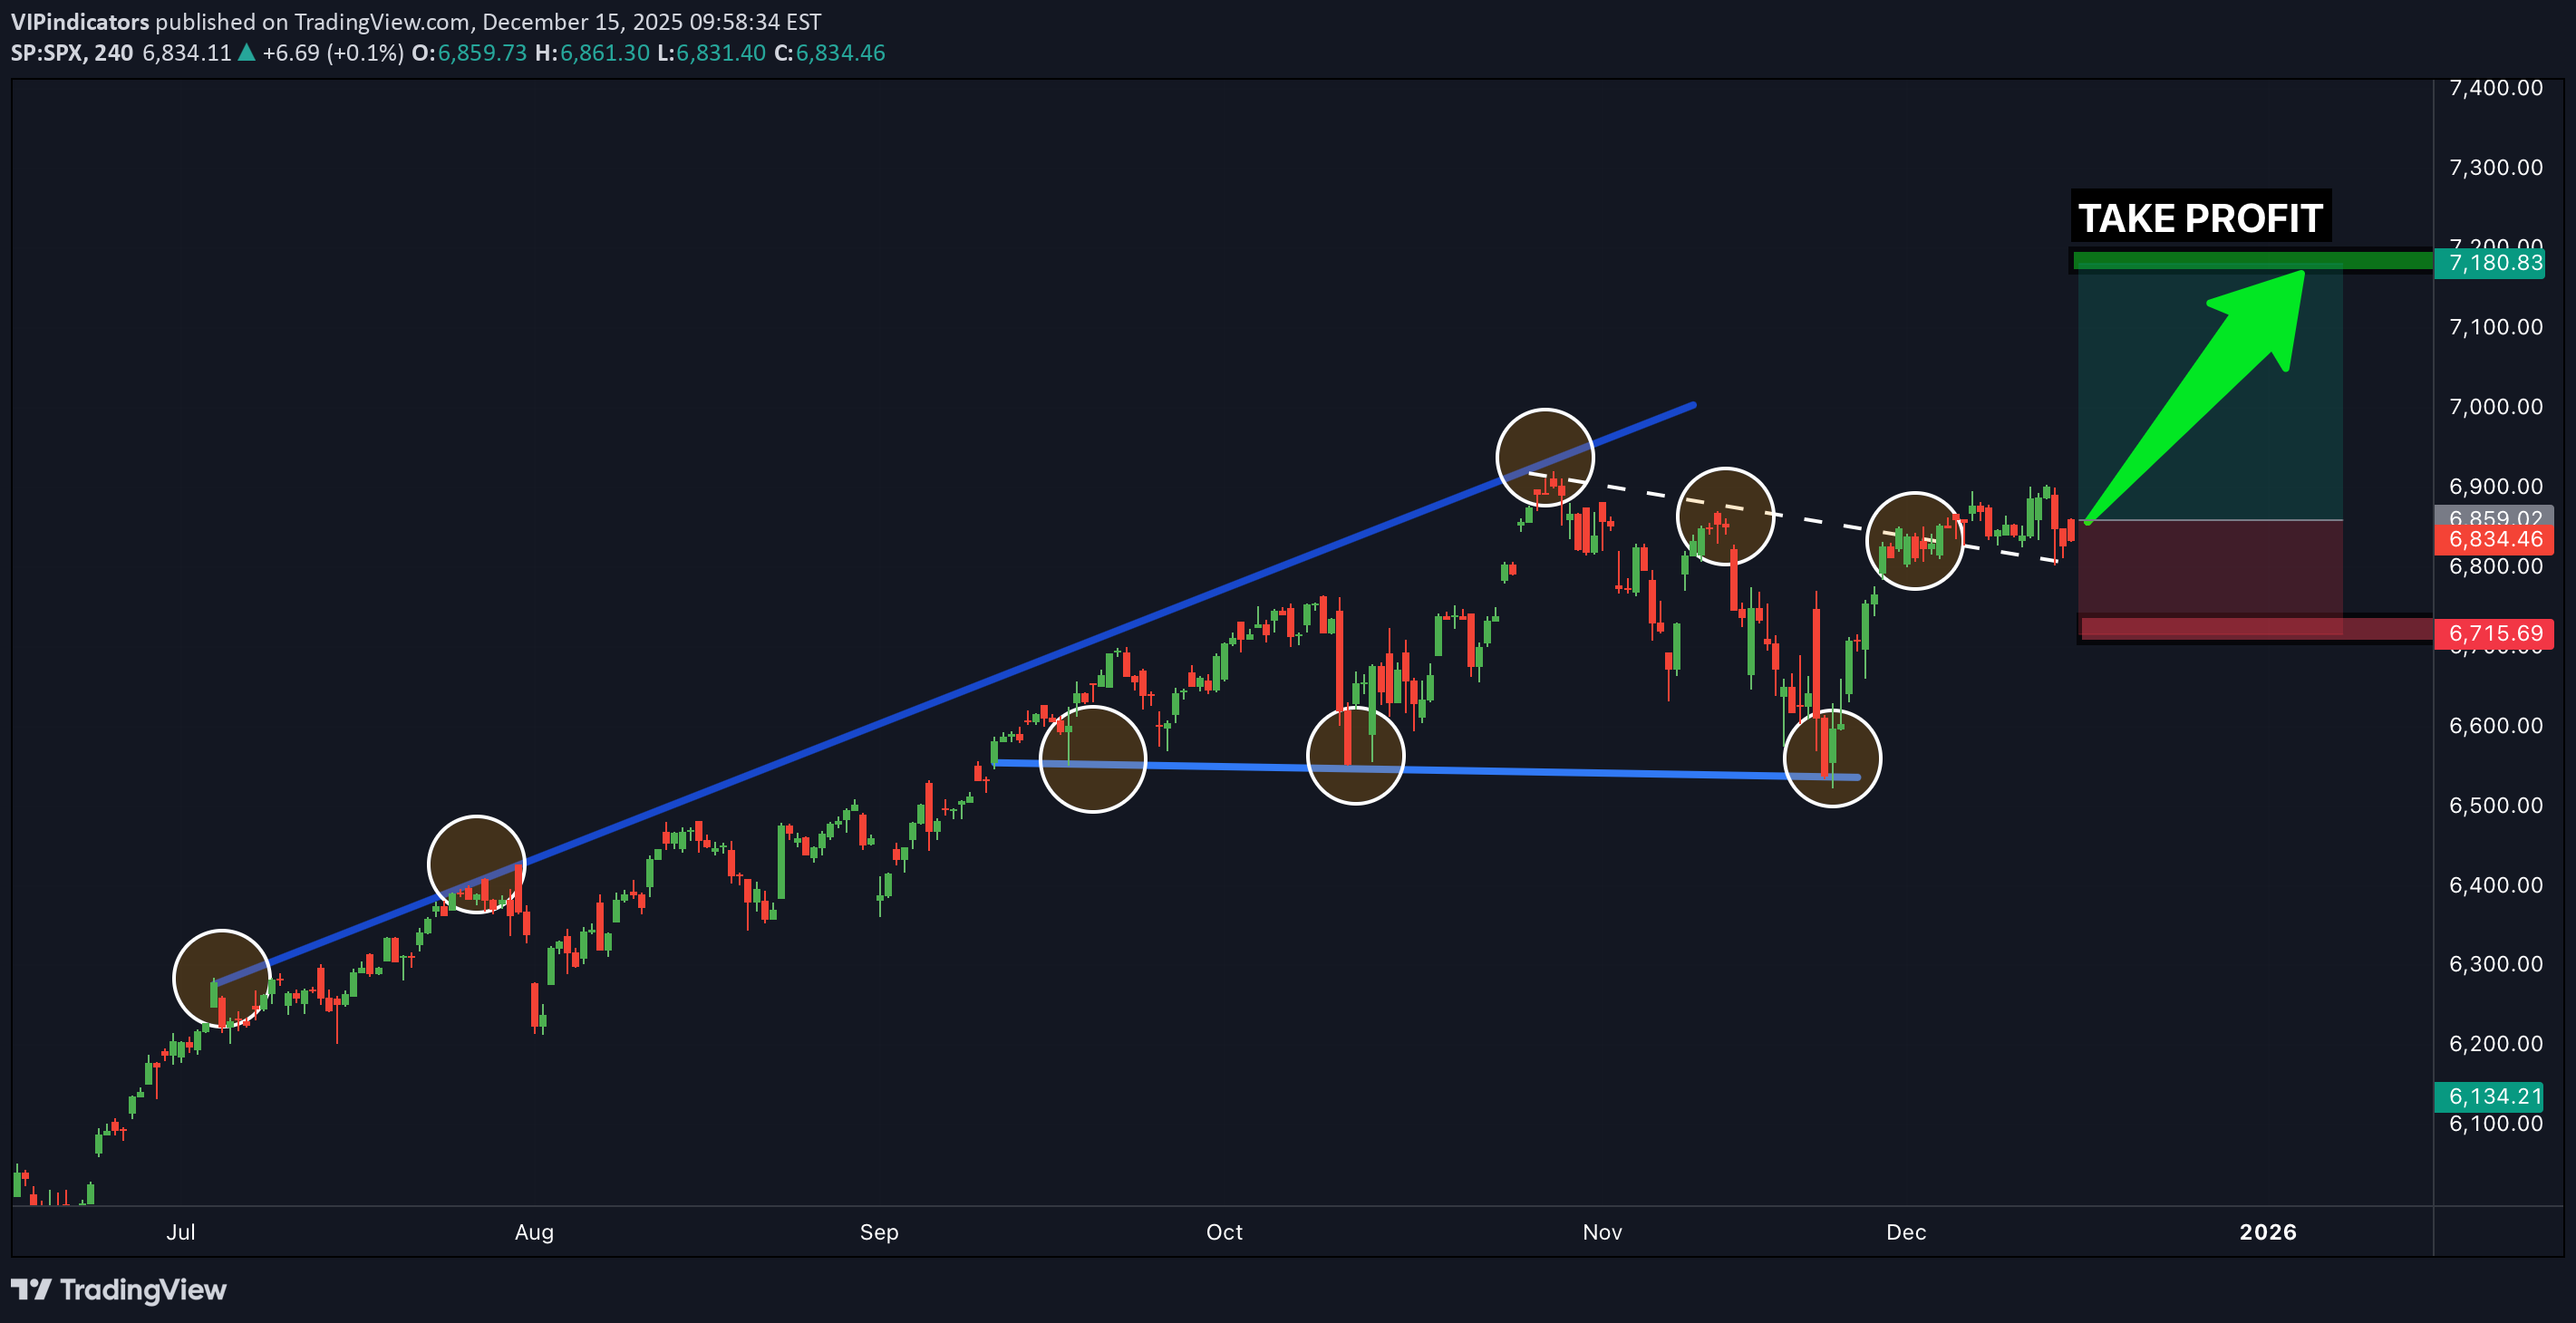Screen dimensions: 2576x1323
Task: Click the lowest circle near late November
Action: pyautogui.click(x=1832, y=759)
